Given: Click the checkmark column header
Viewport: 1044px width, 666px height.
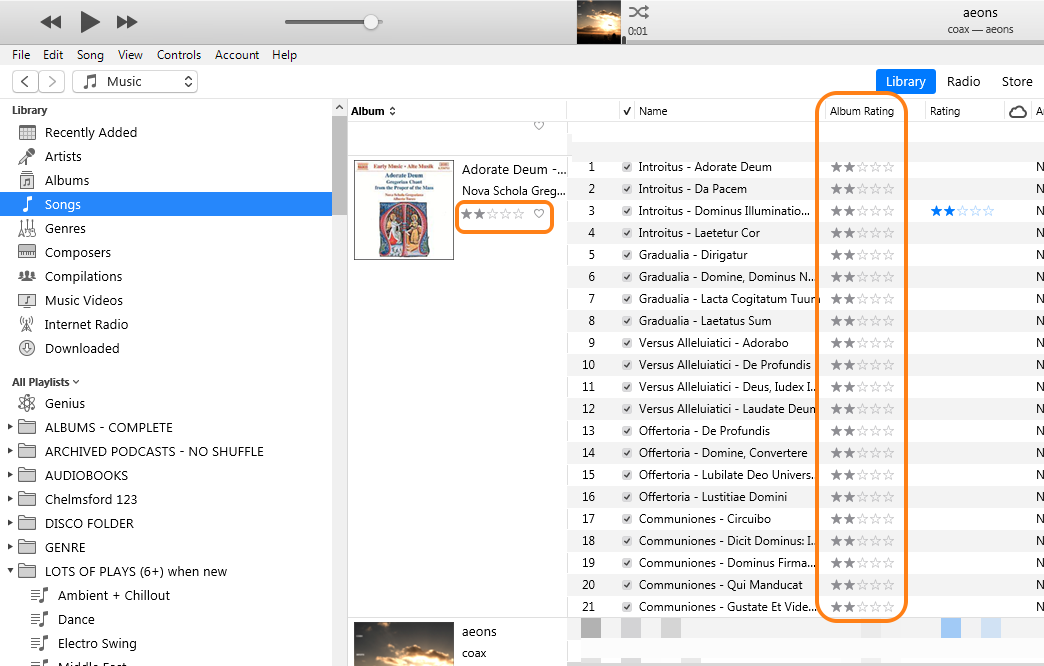Looking at the screenshot, I should coord(627,111).
